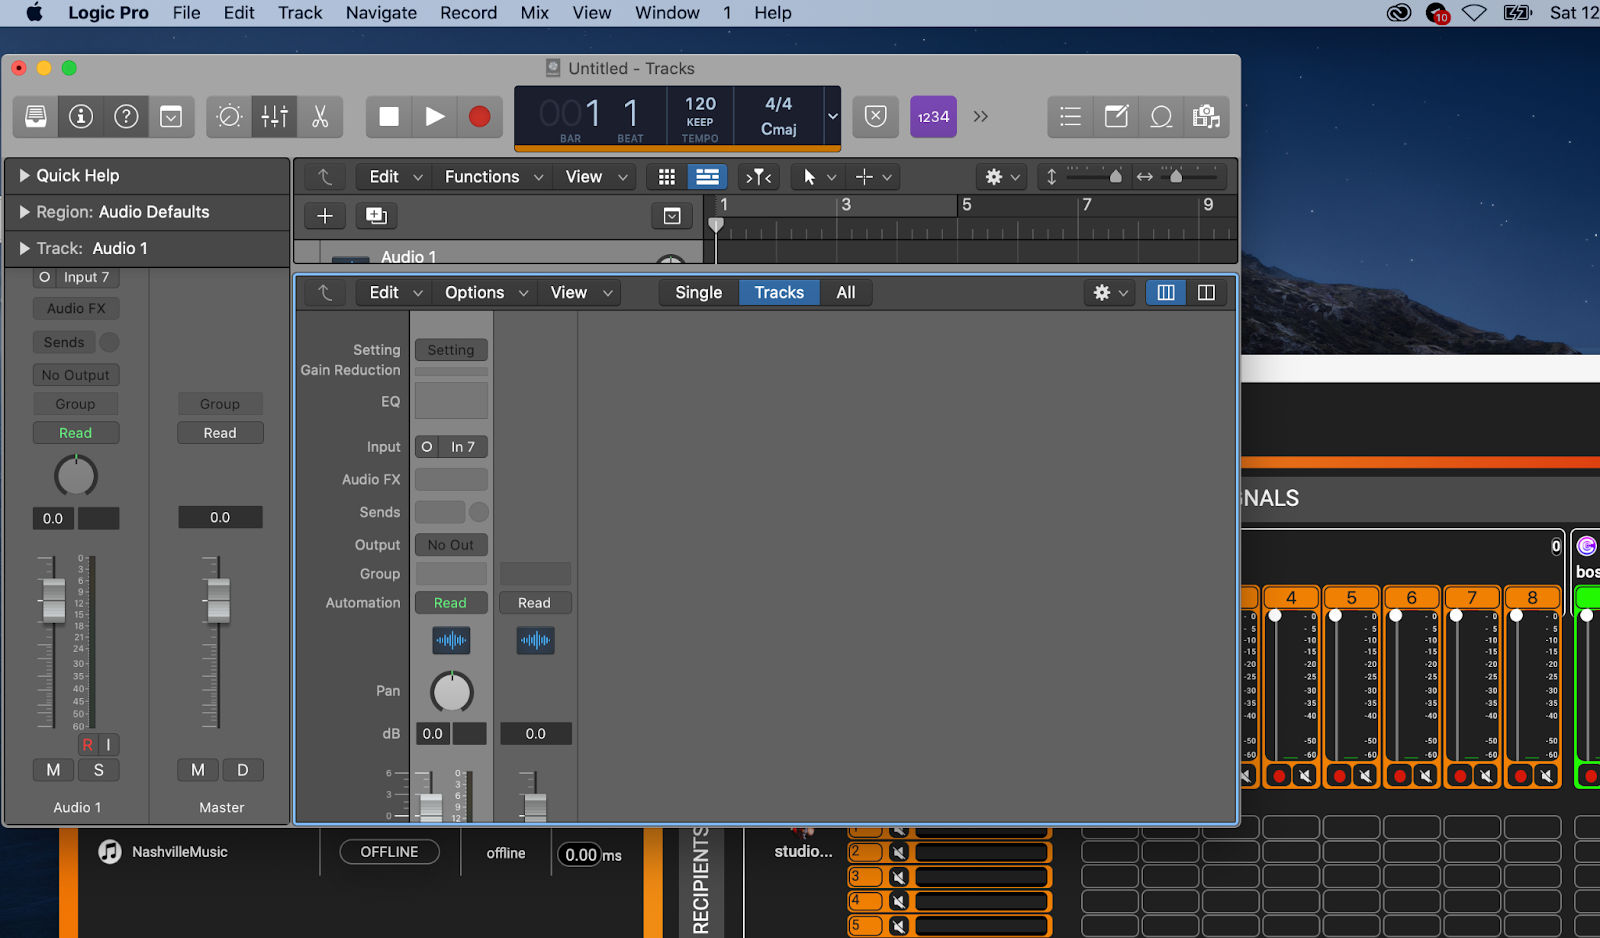This screenshot has height=938, width=1600.
Task: Toggle the Replace mode X button
Action: click(875, 117)
